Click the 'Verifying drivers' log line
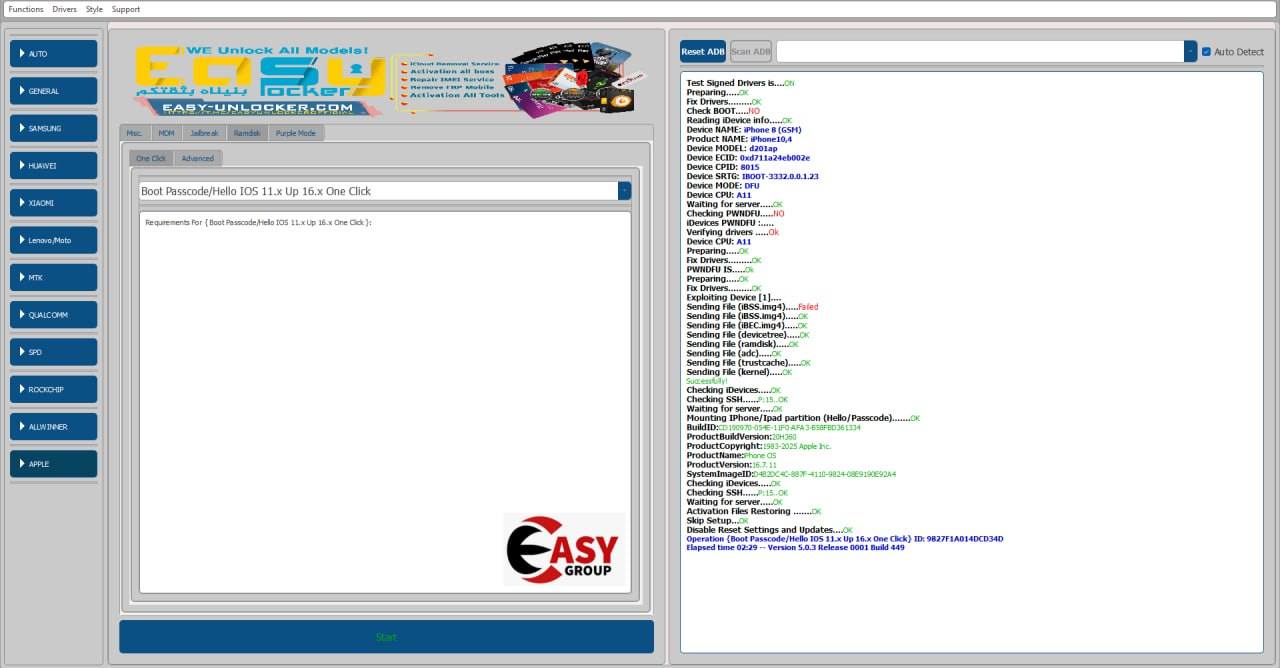The image size is (1280, 668). pyautogui.click(x=732, y=232)
